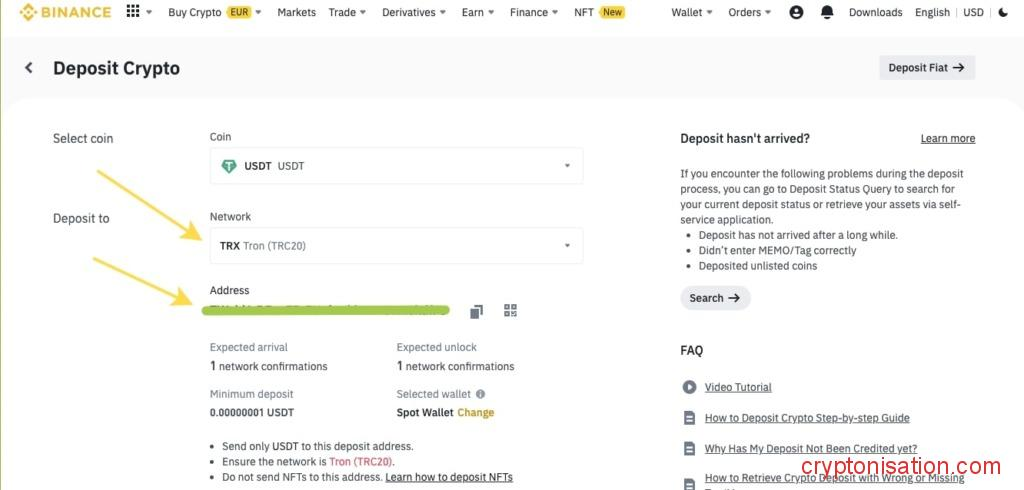Open the notifications bell icon

coord(827,12)
